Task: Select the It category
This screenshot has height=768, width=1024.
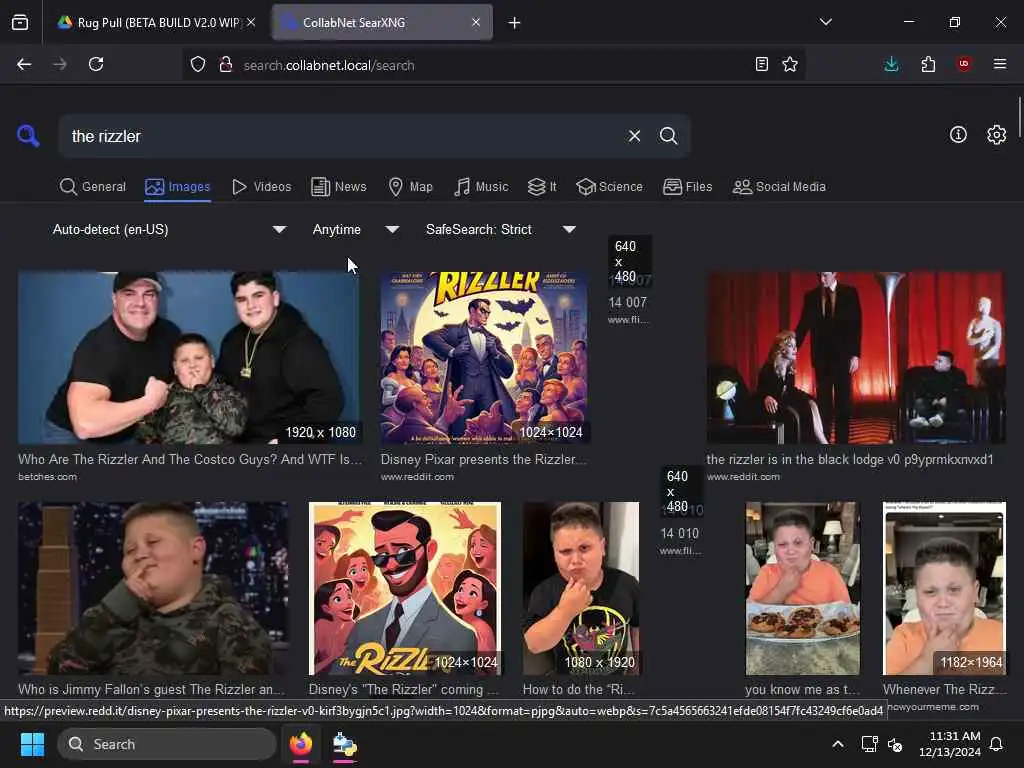Action: coord(542,187)
